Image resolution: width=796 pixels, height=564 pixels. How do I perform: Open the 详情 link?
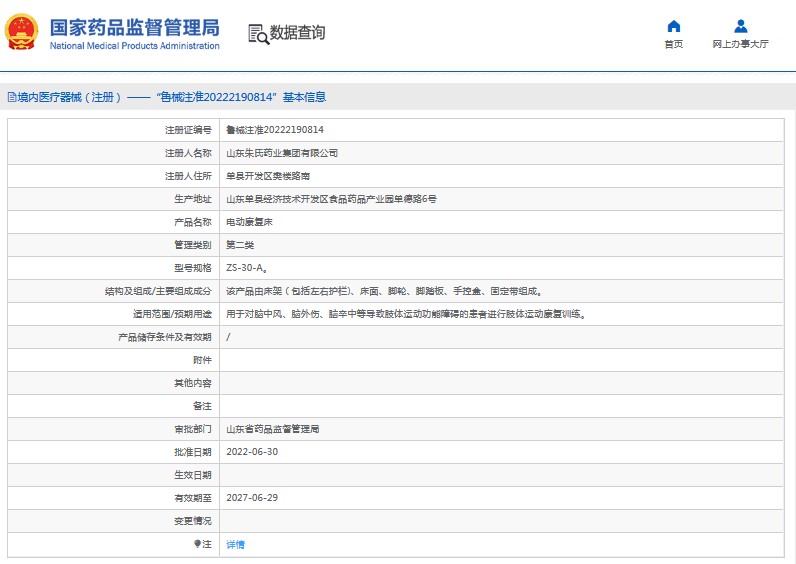pyautogui.click(x=236, y=544)
